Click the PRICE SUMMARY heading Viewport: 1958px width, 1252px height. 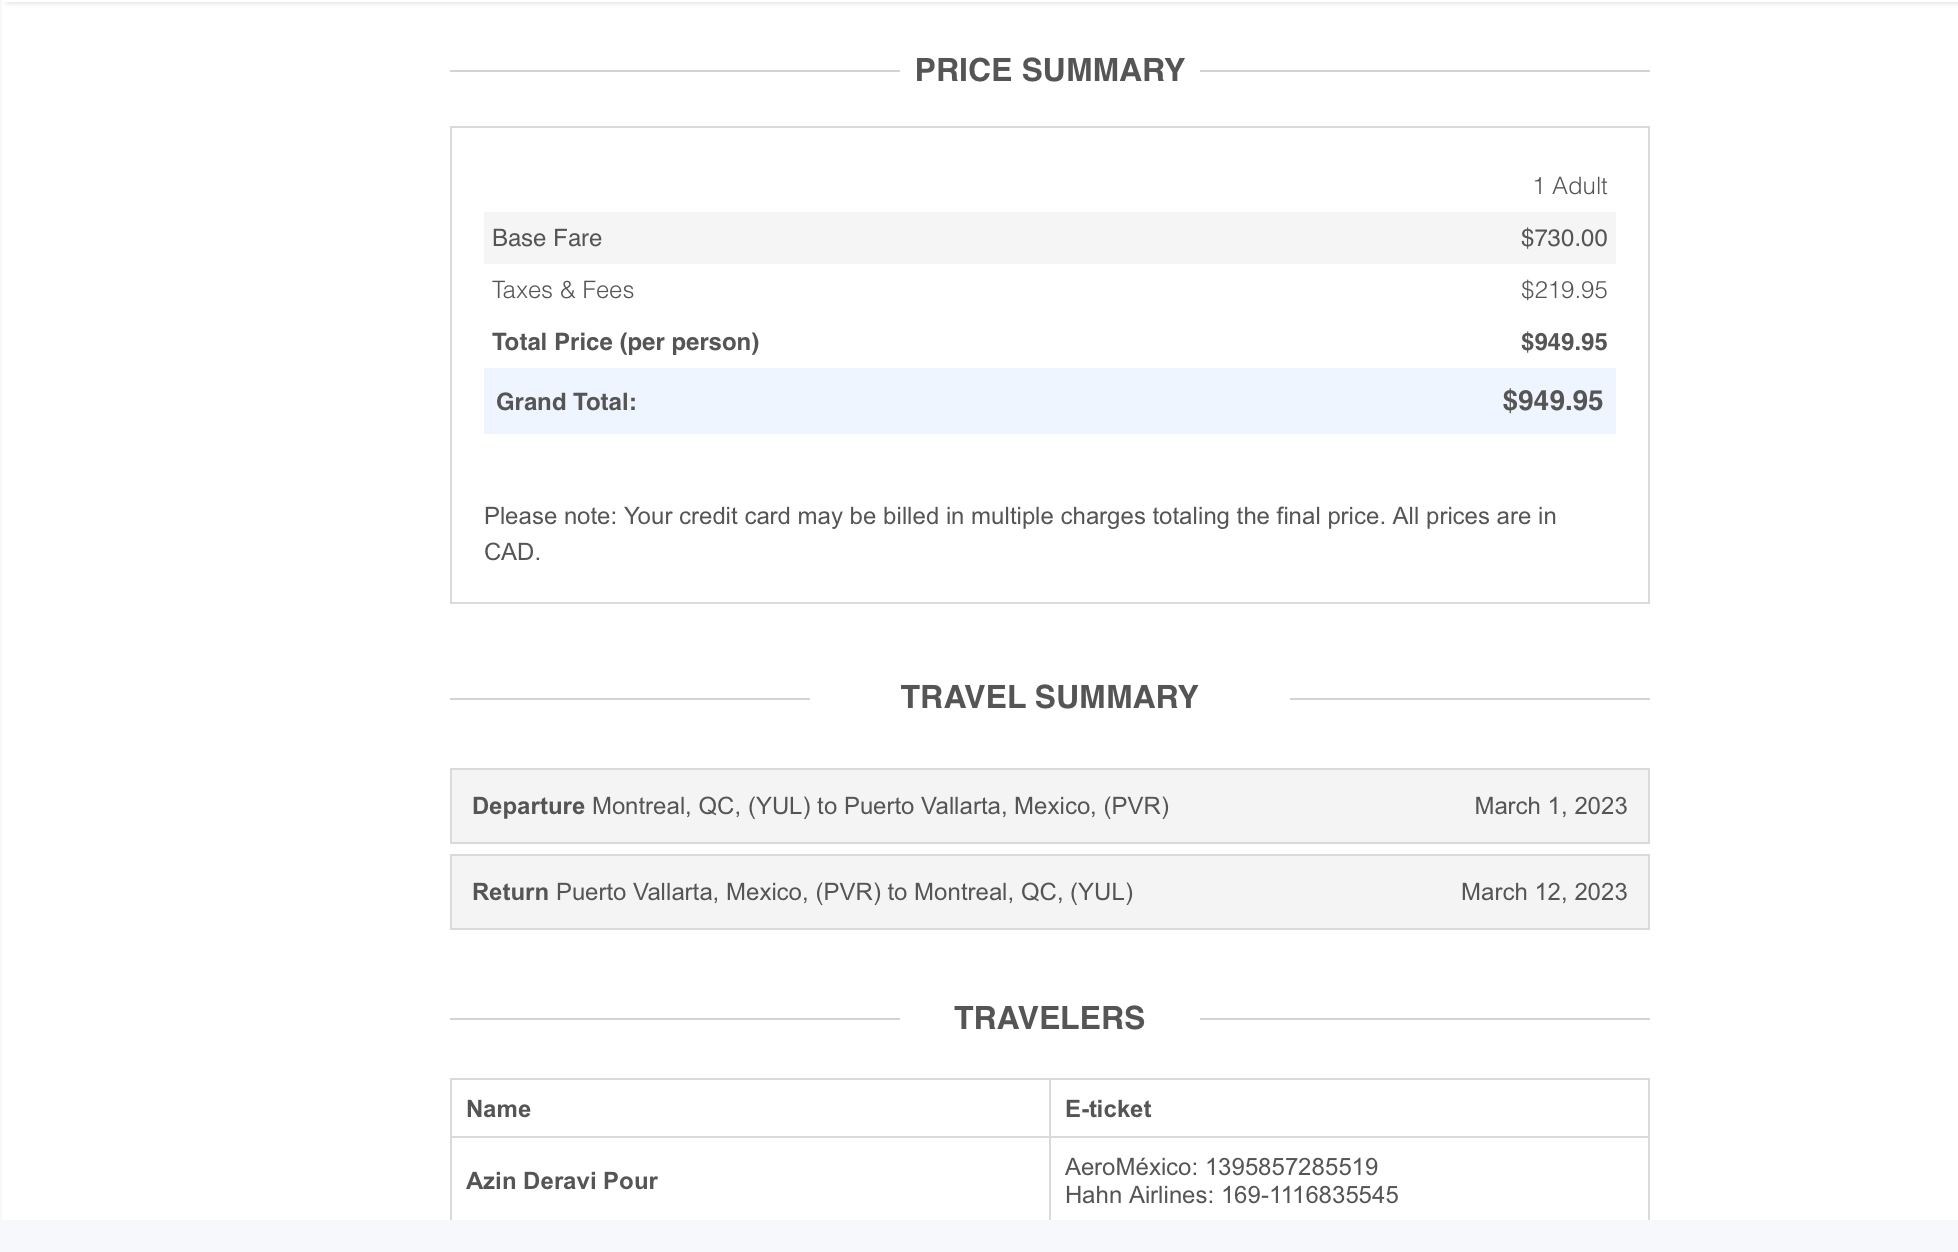[x=1049, y=70]
